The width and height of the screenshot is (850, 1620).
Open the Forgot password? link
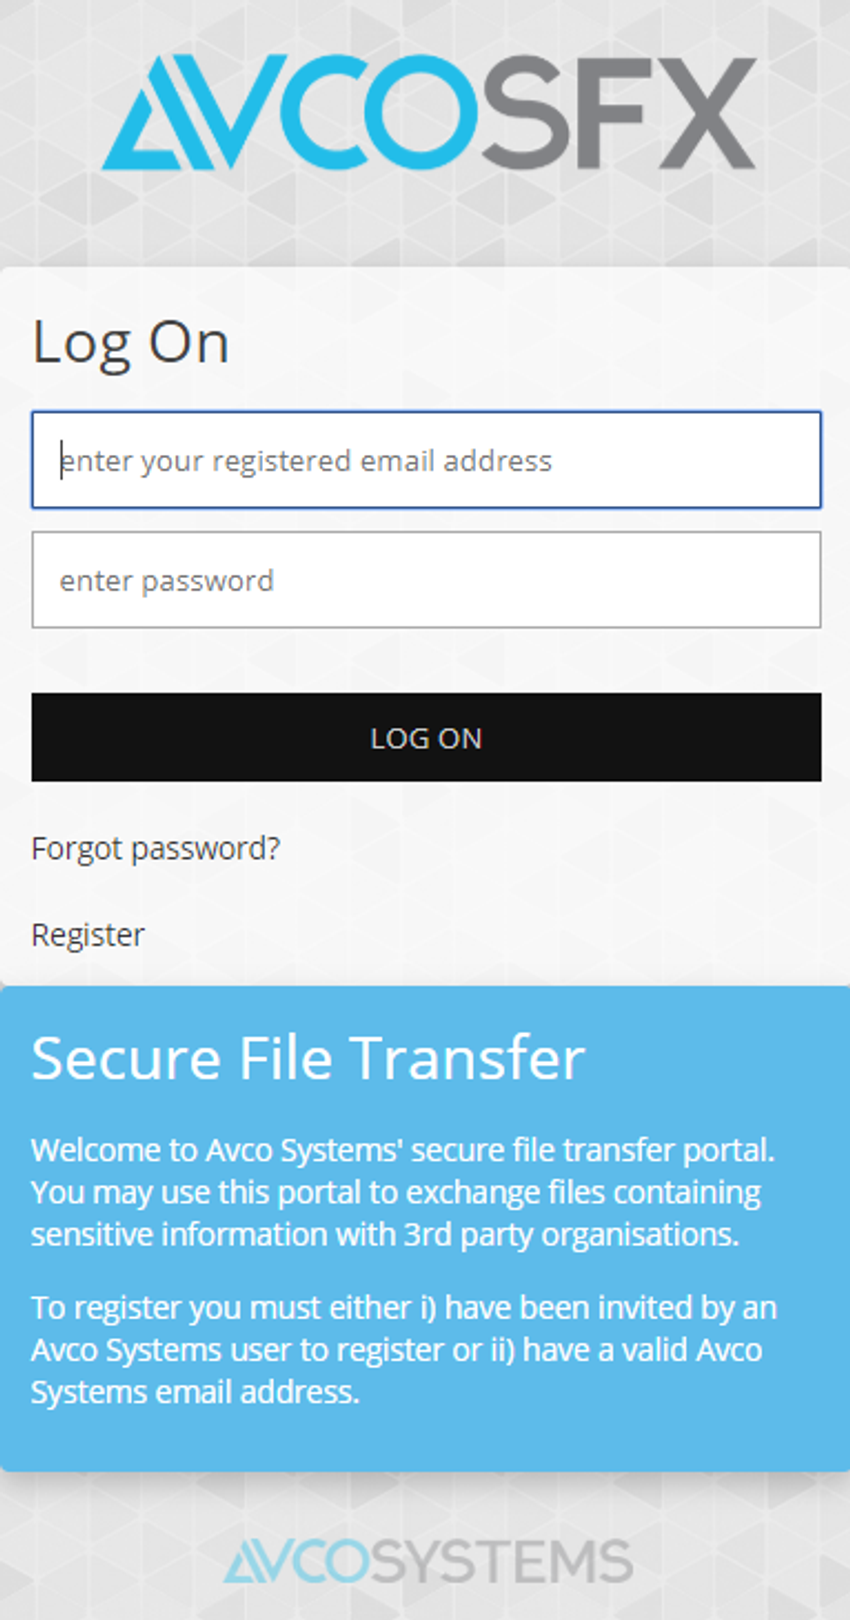(x=156, y=848)
